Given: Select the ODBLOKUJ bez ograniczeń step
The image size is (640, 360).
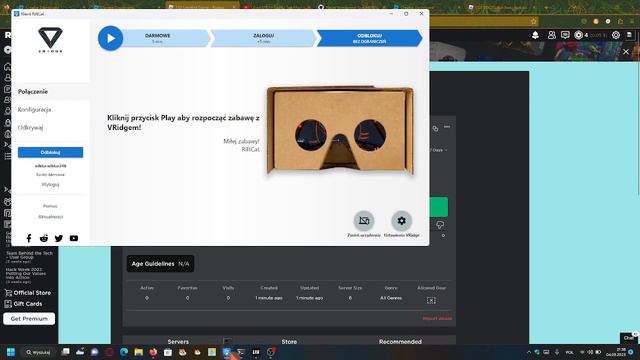Looking at the screenshot, I should (x=369, y=38).
